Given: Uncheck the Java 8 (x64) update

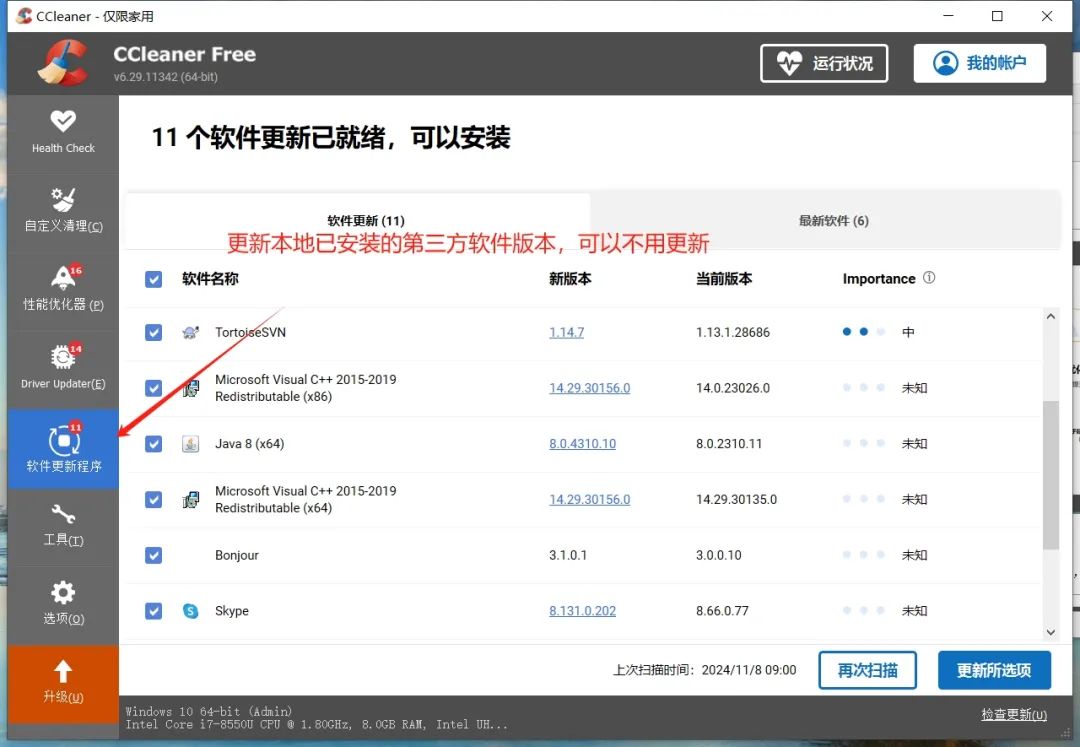Looking at the screenshot, I should 153,443.
